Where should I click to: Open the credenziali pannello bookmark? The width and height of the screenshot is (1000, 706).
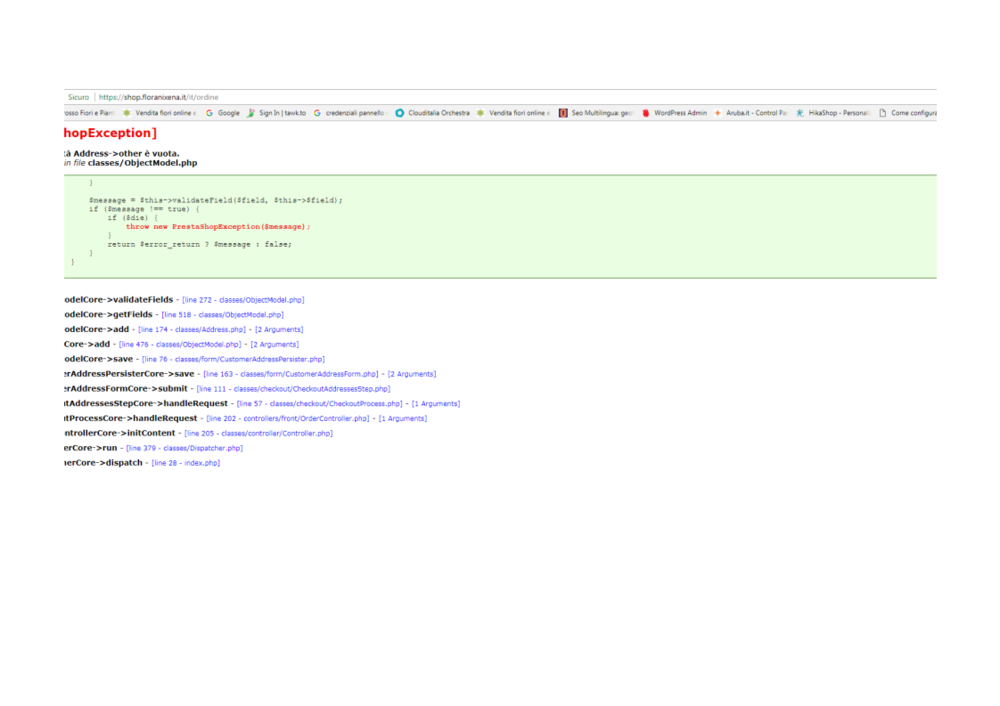pyautogui.click(x=351, y=113)
